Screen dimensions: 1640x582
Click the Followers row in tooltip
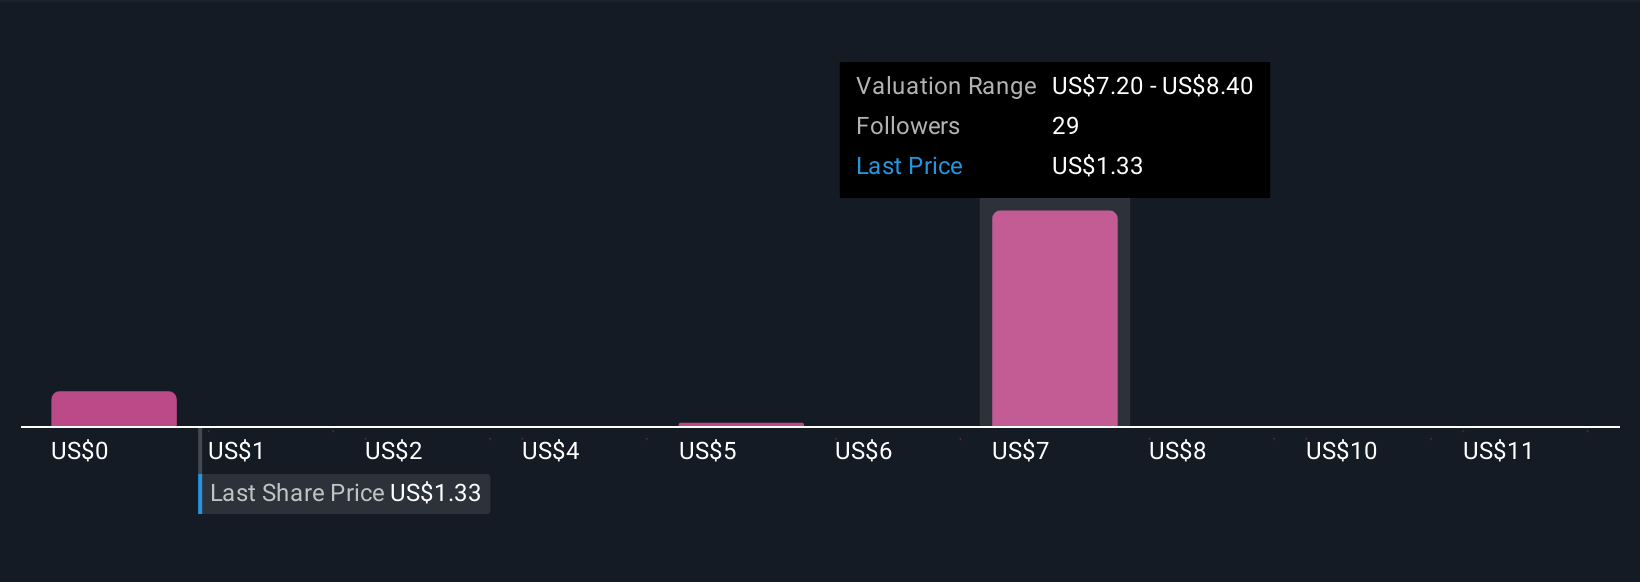click(x=1054, y=126)
